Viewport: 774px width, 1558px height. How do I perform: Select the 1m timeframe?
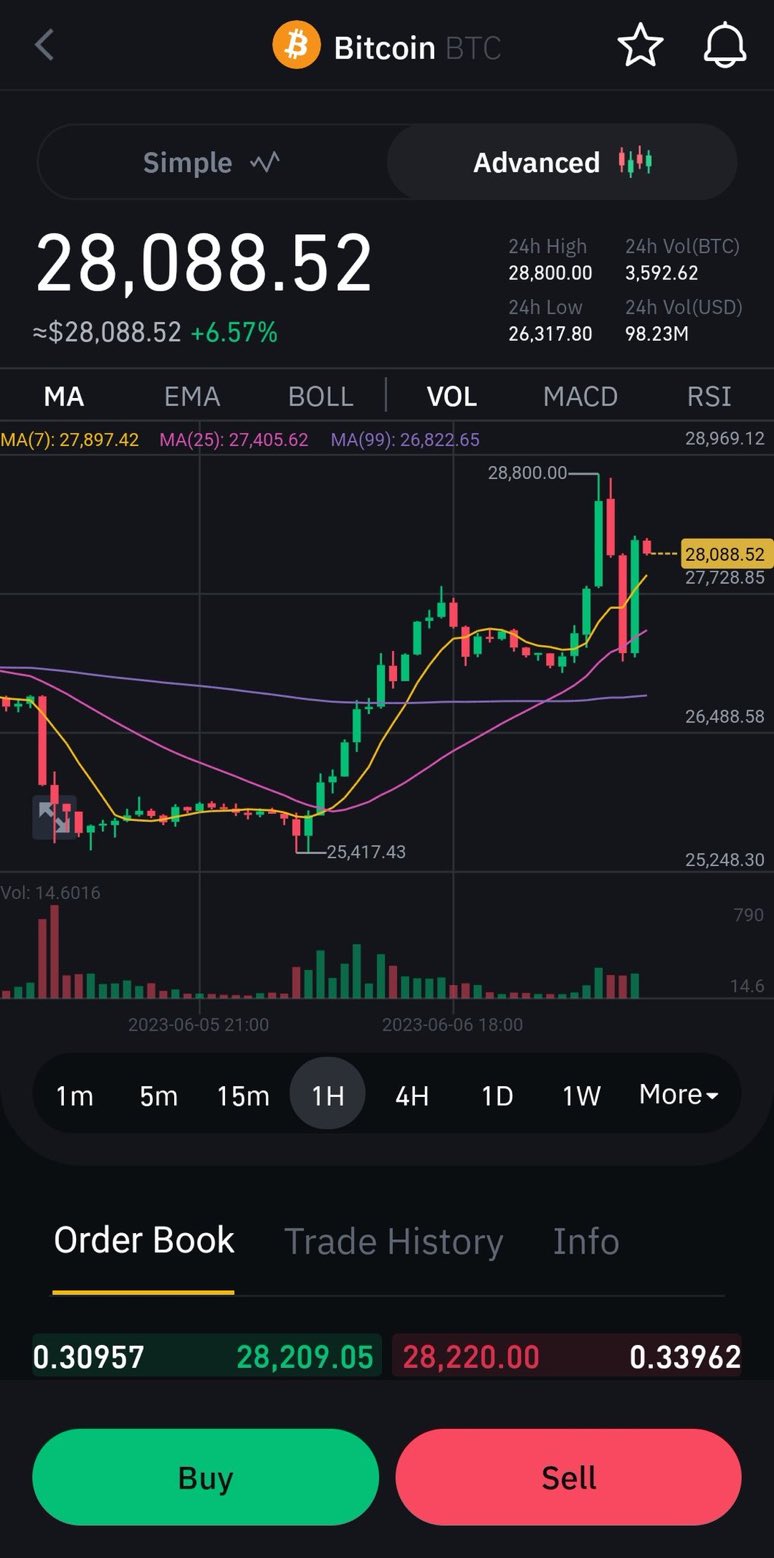(74, 1095)
